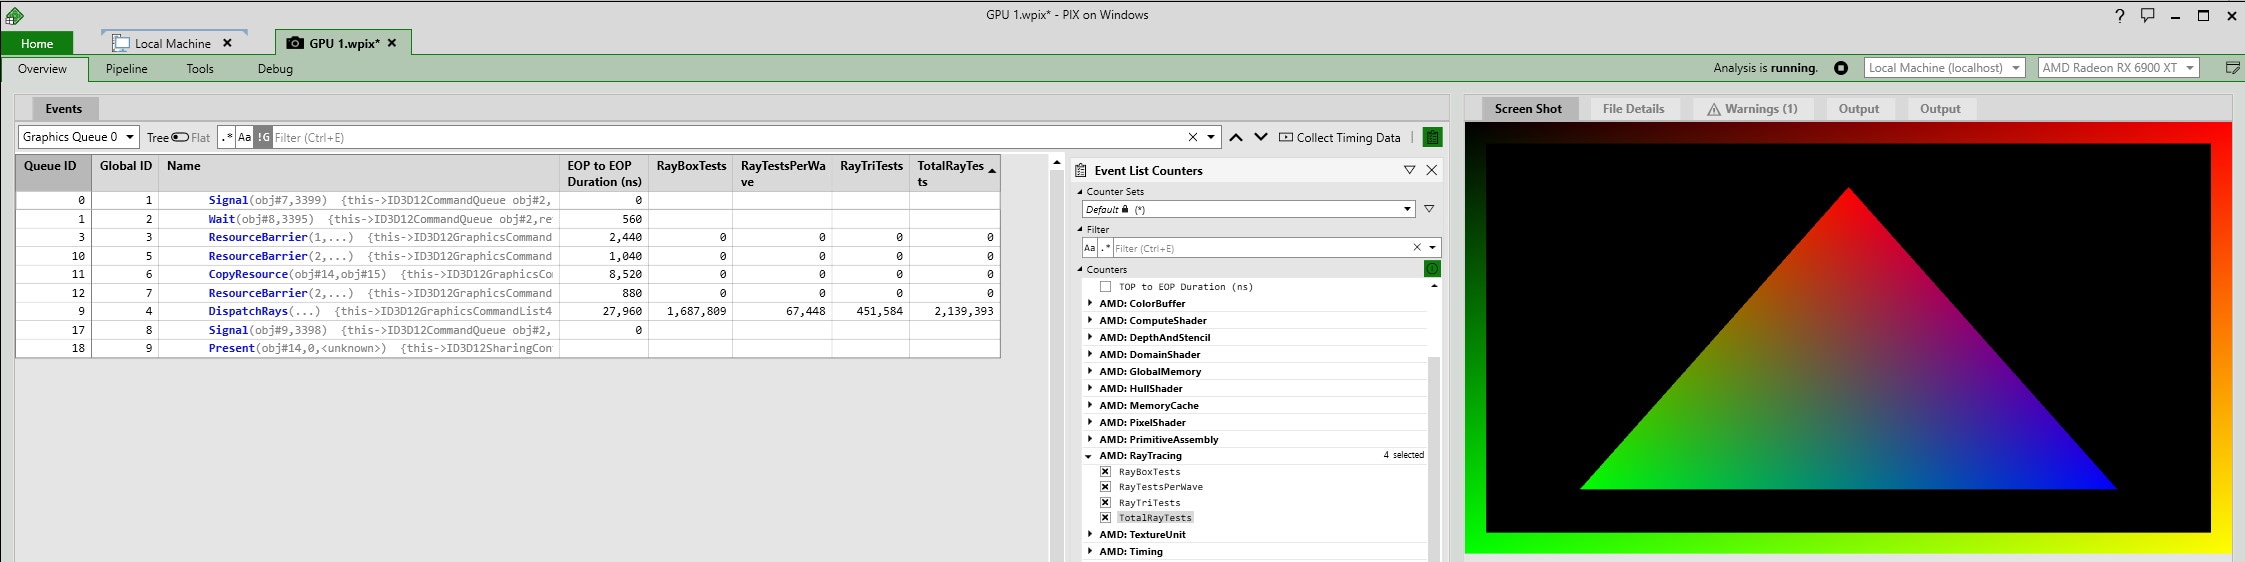Go to next filter match with down arrow
The image size is (2245, 562).
1260,138
